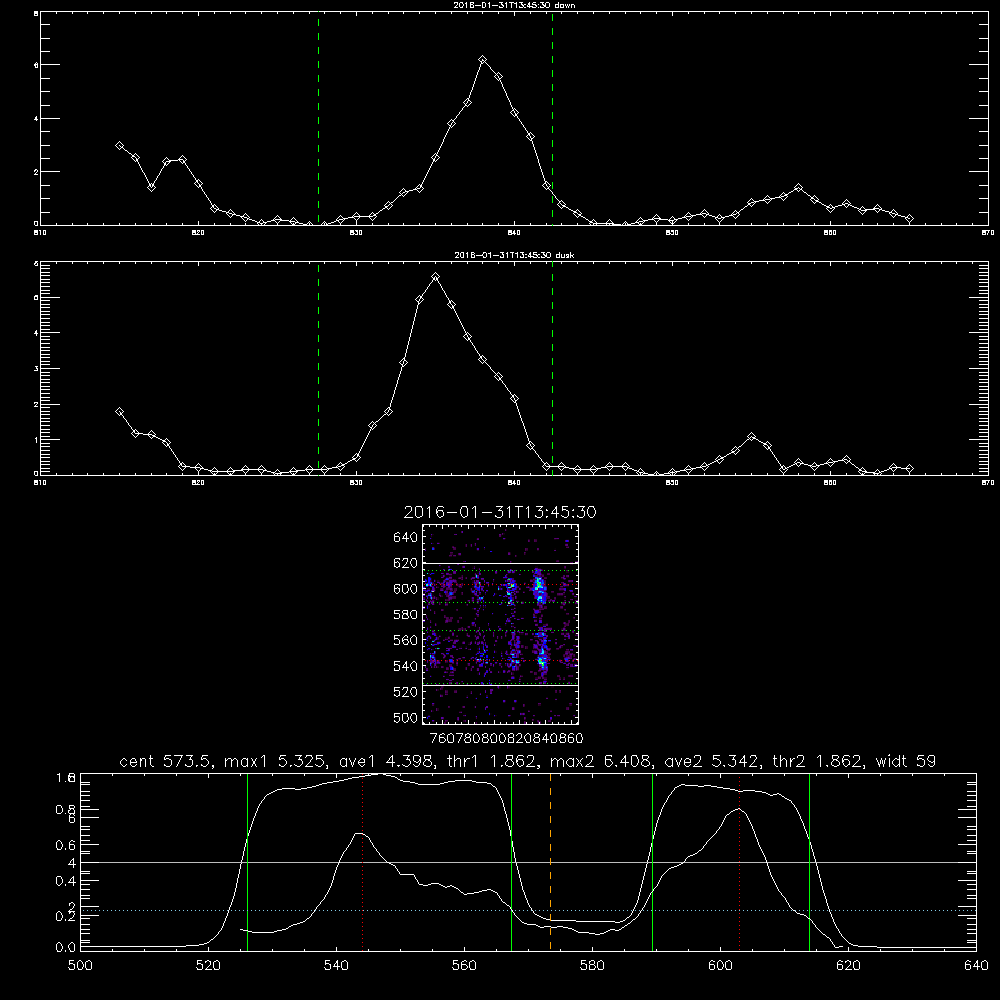Click the '580' label on the bottom plot x-axis
Viewport: 1000px width, 1000px height.
pyautogui.click(x=592, y=966)
